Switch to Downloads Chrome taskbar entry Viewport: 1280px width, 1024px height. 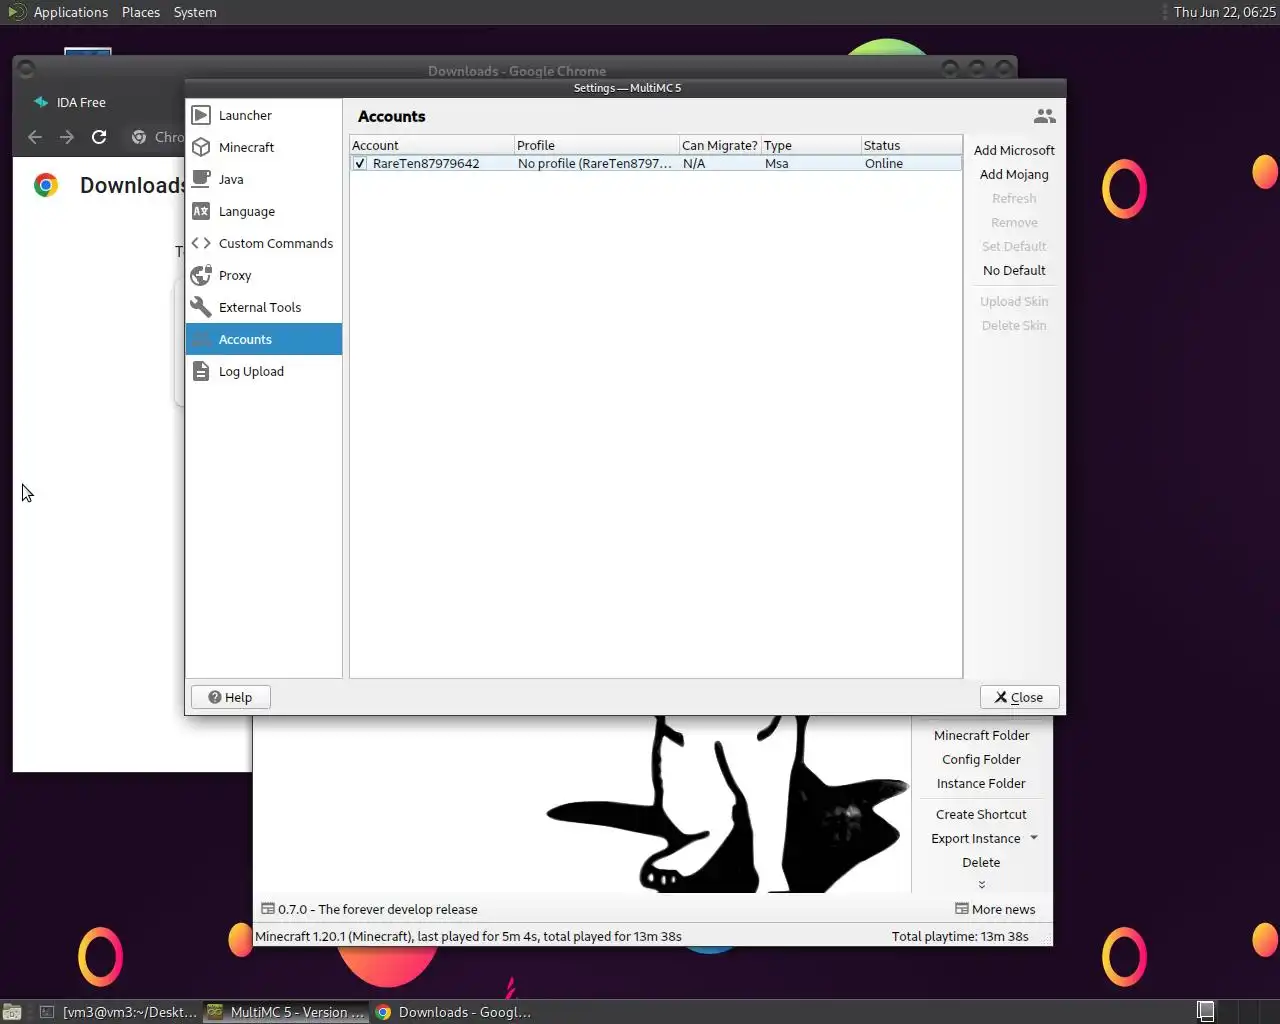point(455,1012)
